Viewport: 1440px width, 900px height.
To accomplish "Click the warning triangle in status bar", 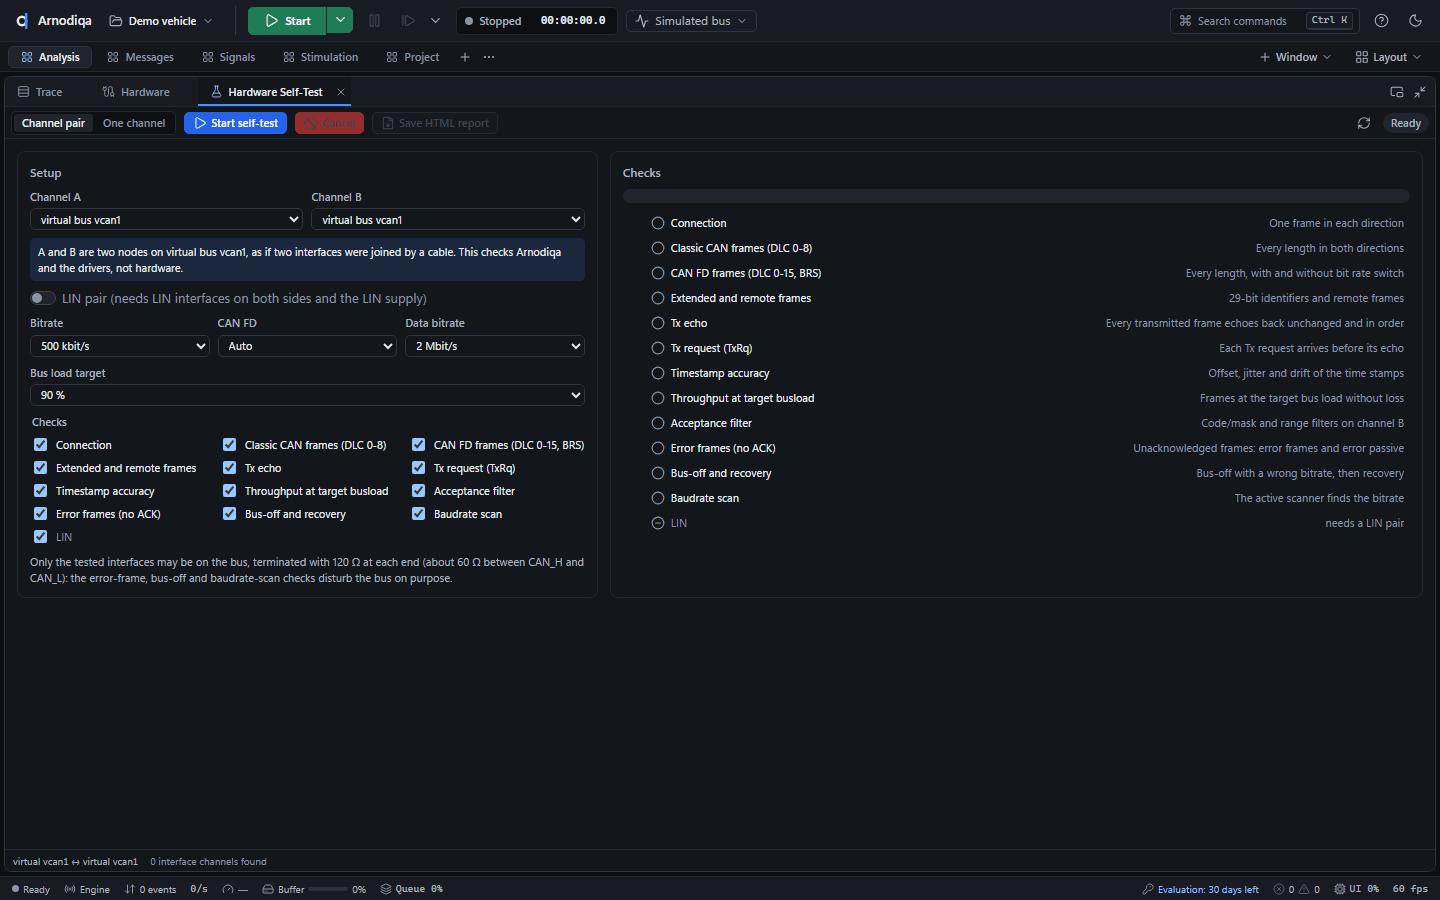I will [x=1304, y=889].
